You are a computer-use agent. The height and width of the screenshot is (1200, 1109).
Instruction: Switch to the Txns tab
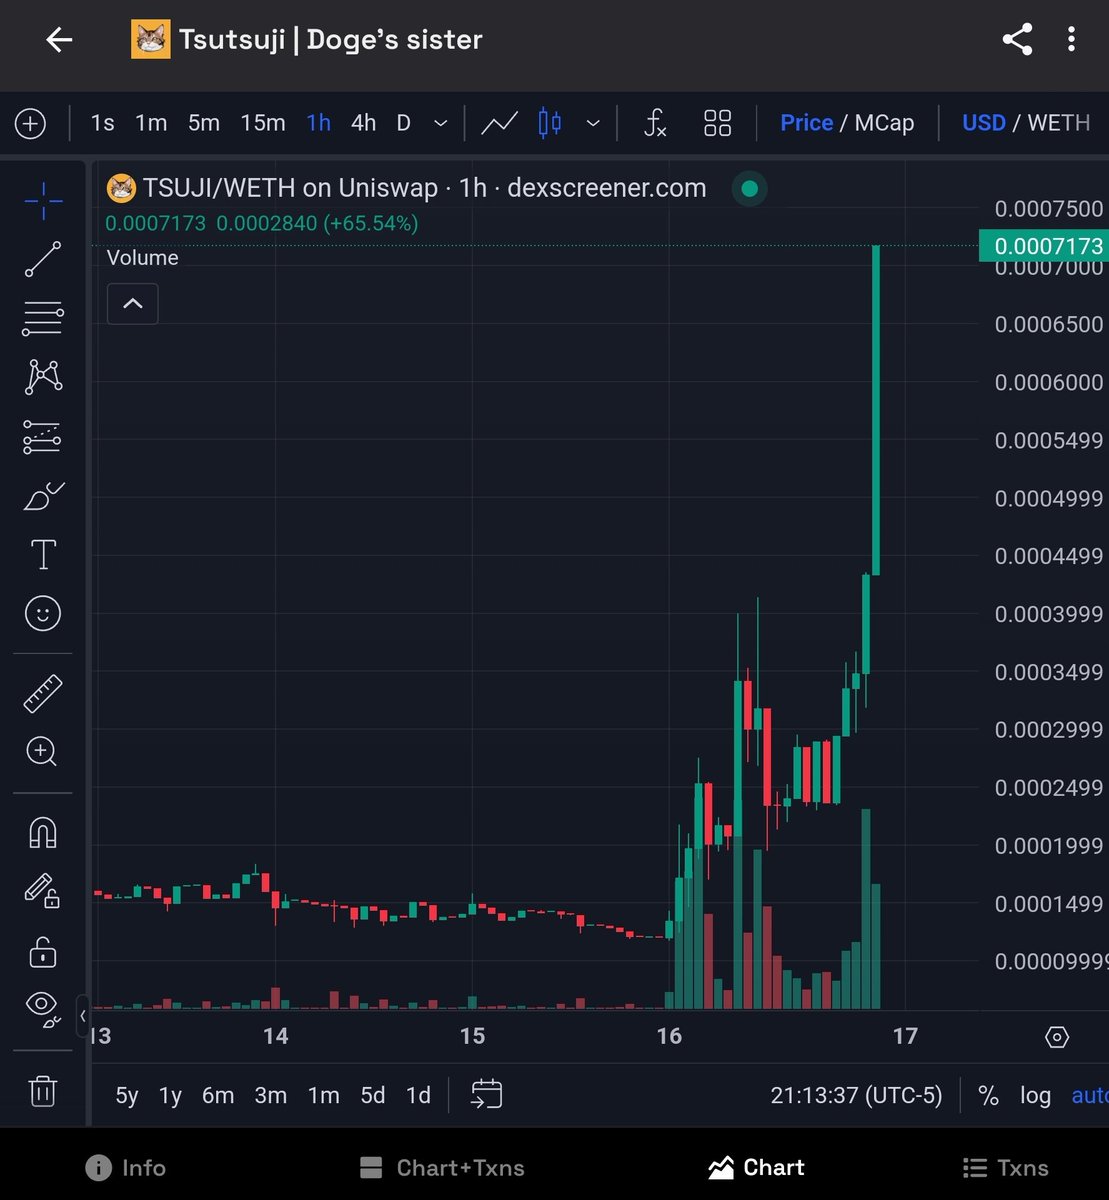point(1006,1167)
